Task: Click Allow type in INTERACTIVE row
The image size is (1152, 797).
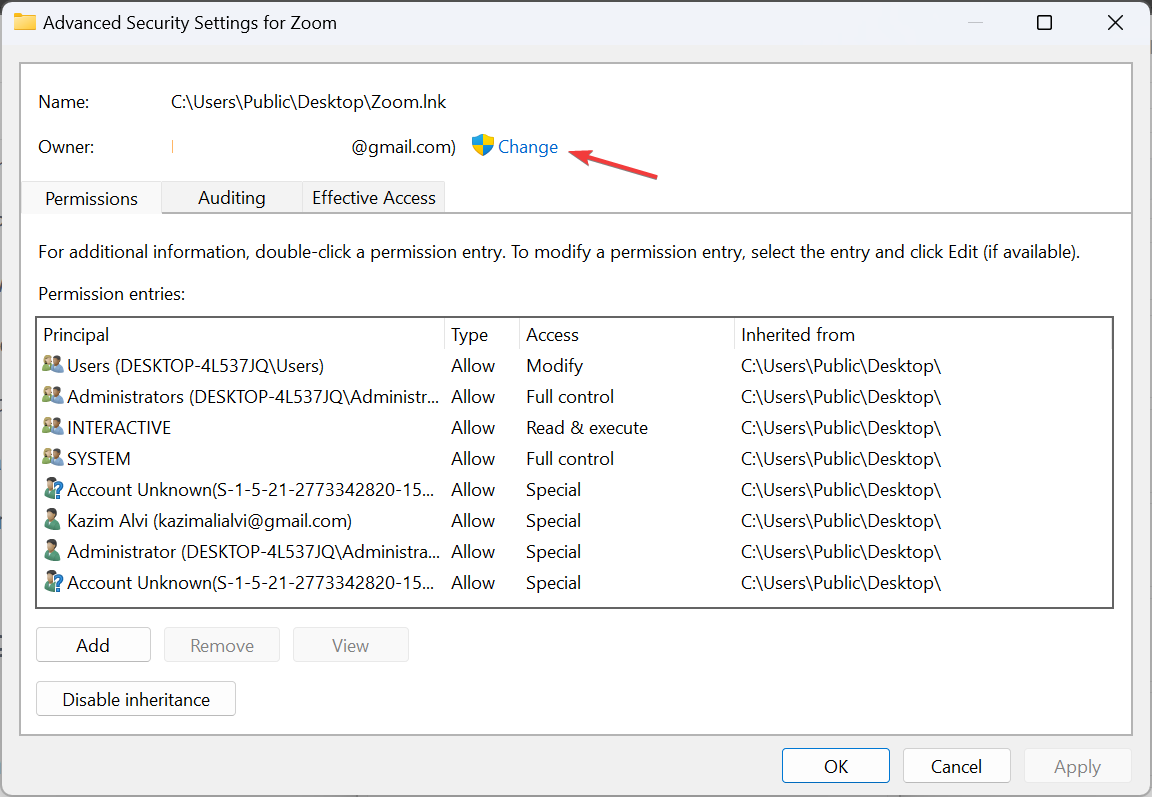Action: click(x=473, y=428)
